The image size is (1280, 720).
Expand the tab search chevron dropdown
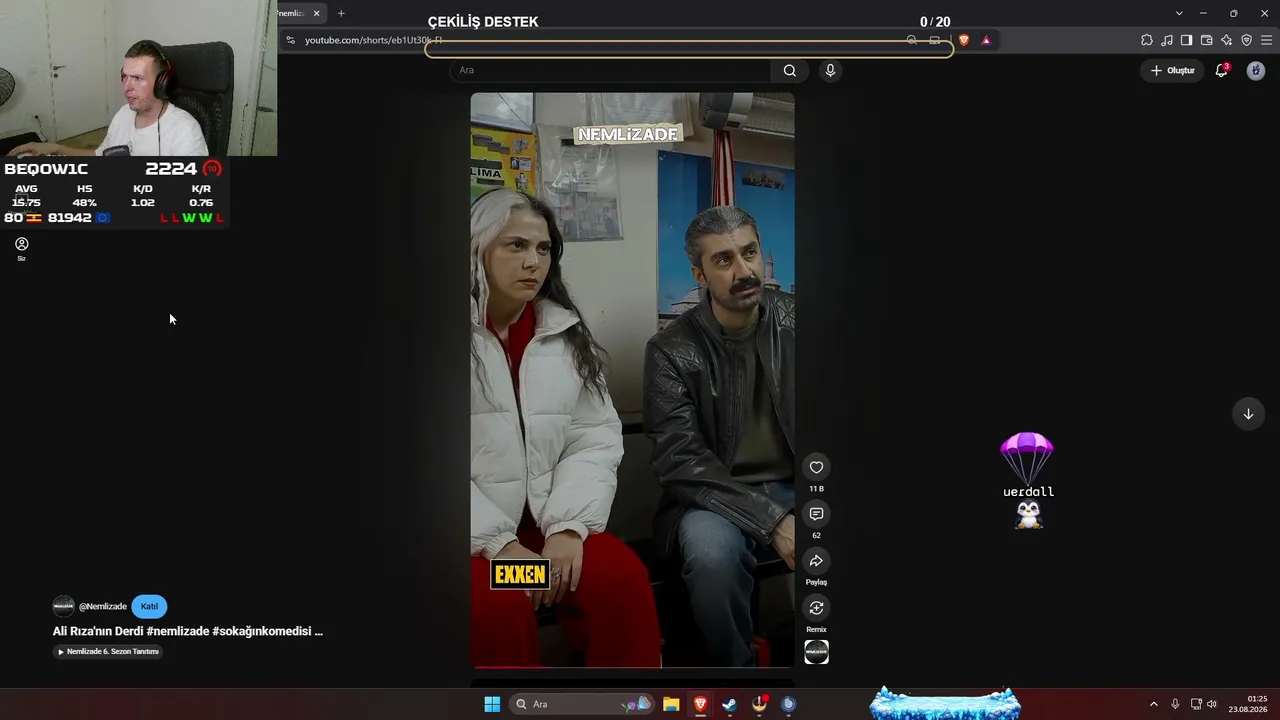tap(1179, 13)
